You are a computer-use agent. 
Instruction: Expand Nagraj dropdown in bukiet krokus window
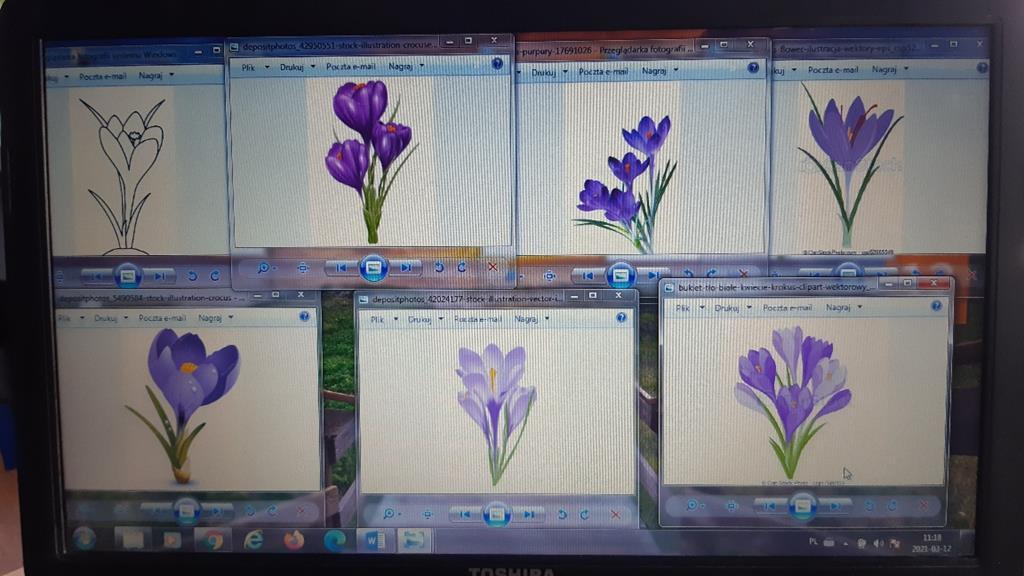point(858,308)
